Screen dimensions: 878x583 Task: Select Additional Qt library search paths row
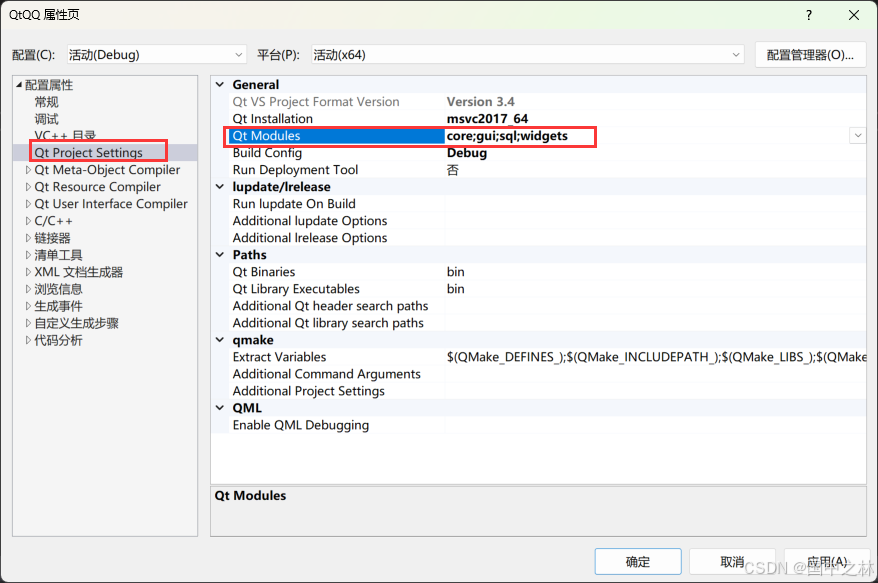(x=547, y=323)
